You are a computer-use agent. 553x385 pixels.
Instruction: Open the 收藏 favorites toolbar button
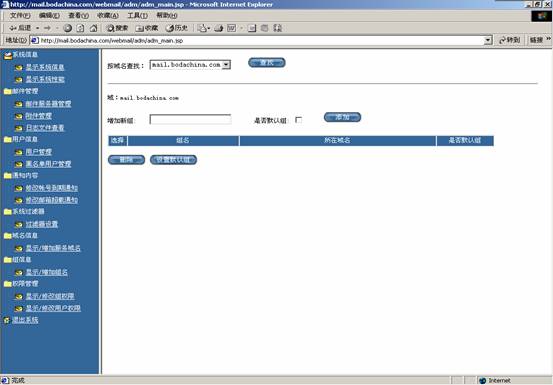pos(147,28)
